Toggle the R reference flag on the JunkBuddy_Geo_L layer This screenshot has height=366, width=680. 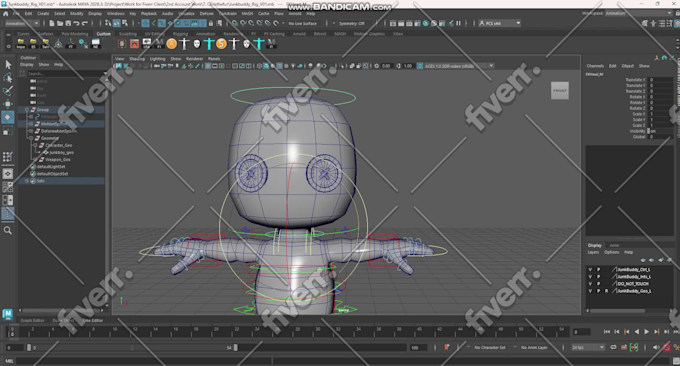(x=606, y=291)
